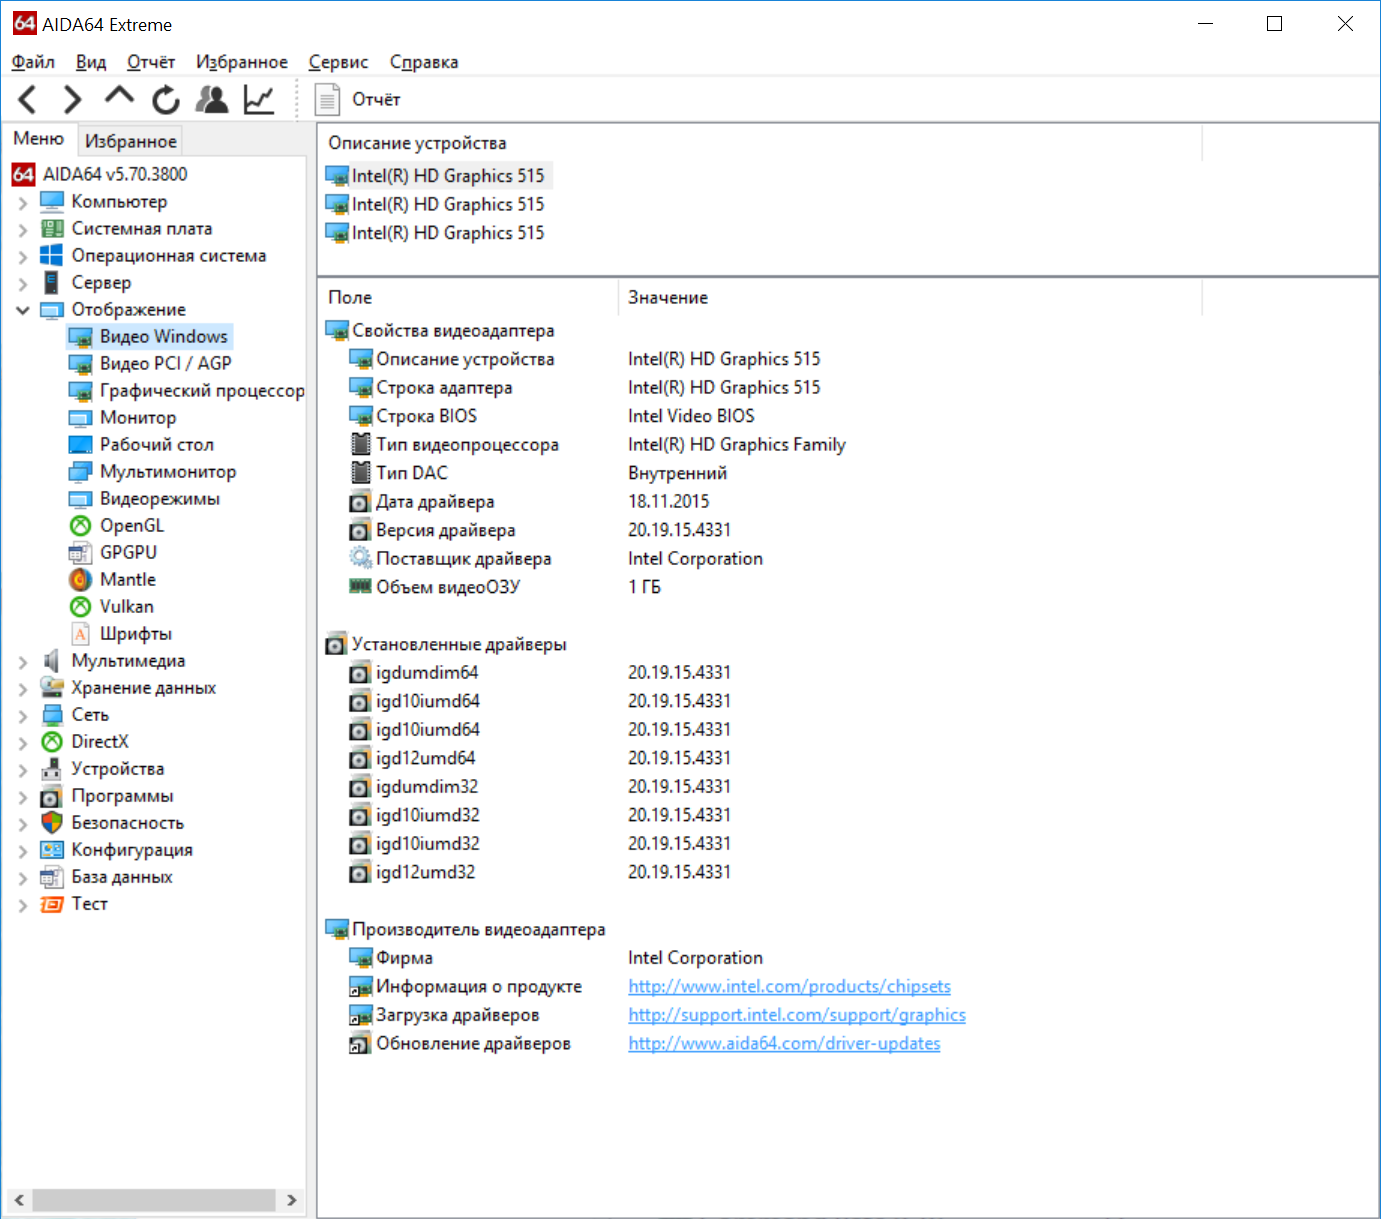The width and height of the screenshot is (1381, 1219).
Task: Open the Справка menu
Action: point(424,62)
